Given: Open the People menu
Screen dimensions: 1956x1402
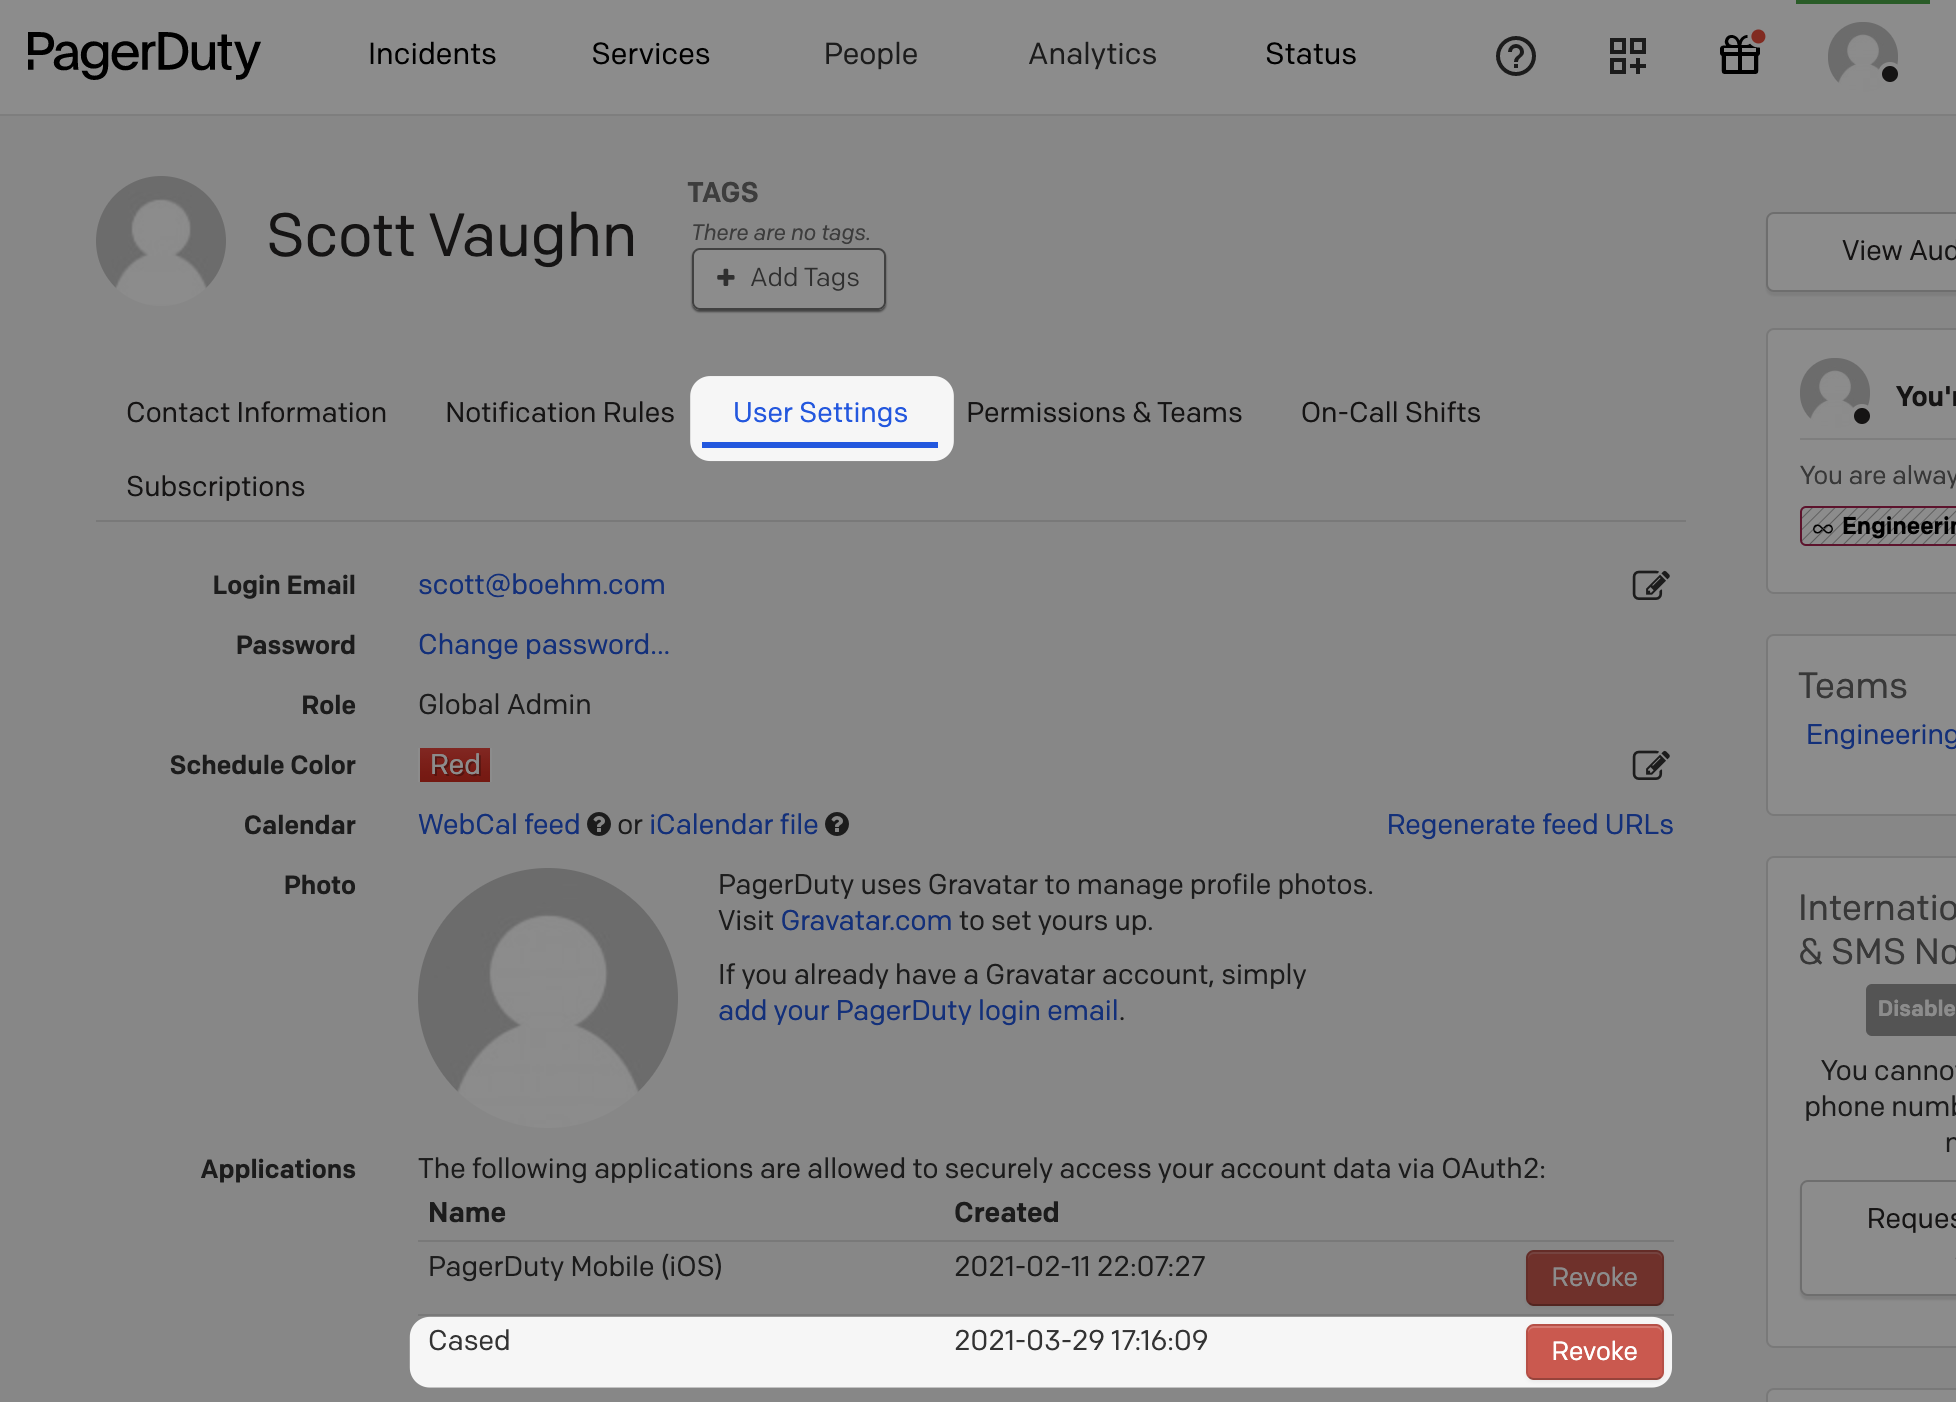Looking at the screenshot, I should pyautogui.click(x=871, y=54).
